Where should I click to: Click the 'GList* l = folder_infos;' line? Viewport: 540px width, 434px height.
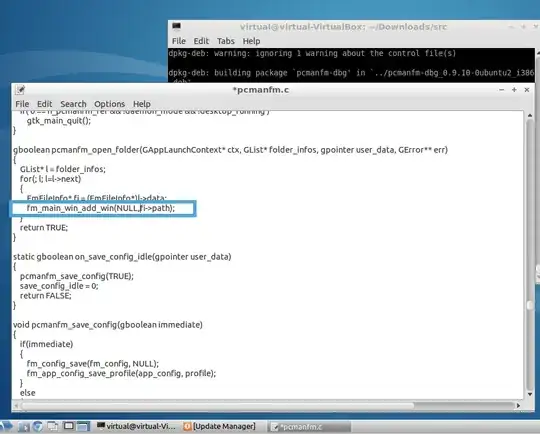coord(63,169)
